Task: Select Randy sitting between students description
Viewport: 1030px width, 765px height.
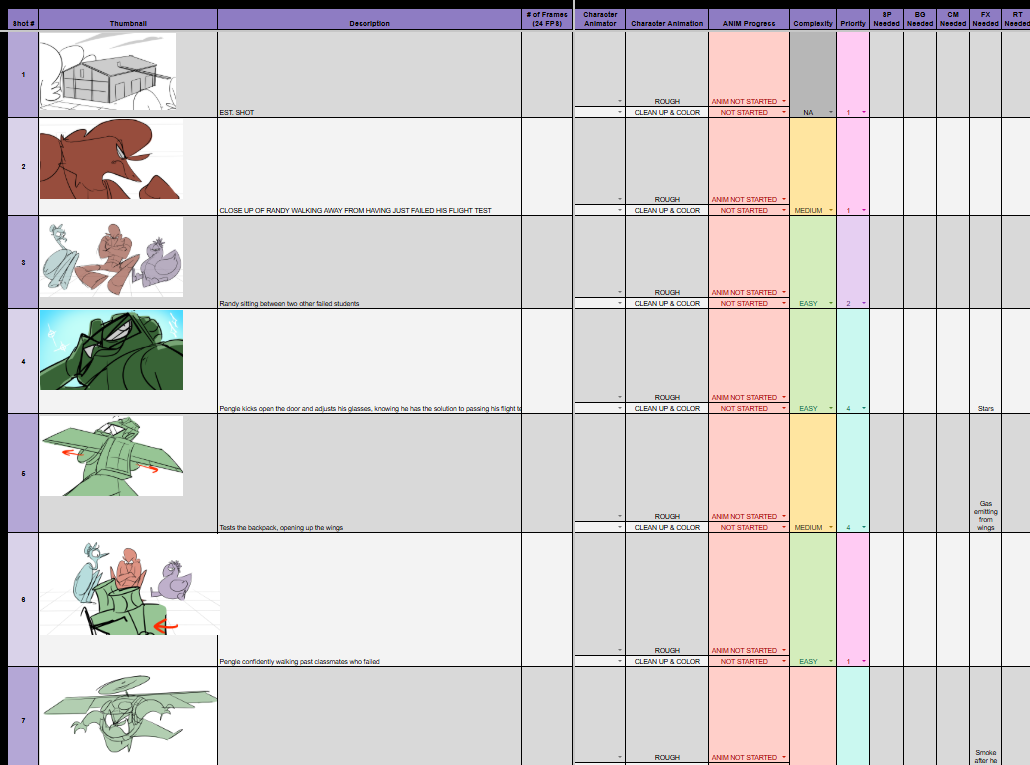Action: 369,262
